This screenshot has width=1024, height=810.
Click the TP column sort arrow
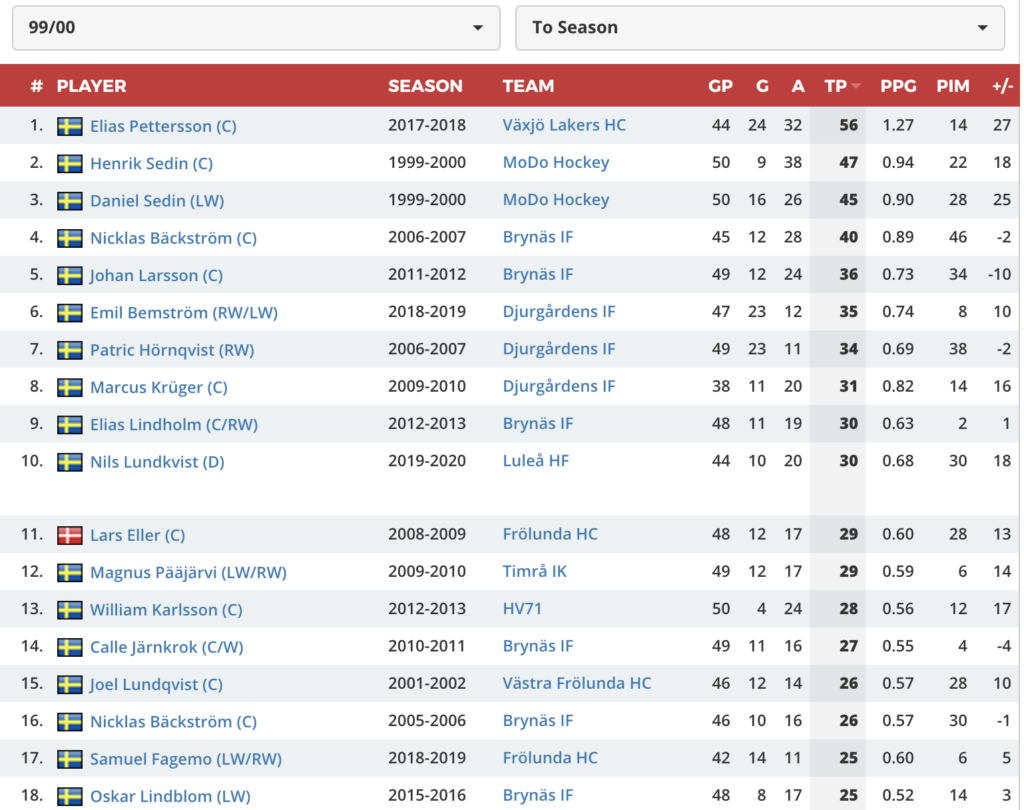(856, 86)
